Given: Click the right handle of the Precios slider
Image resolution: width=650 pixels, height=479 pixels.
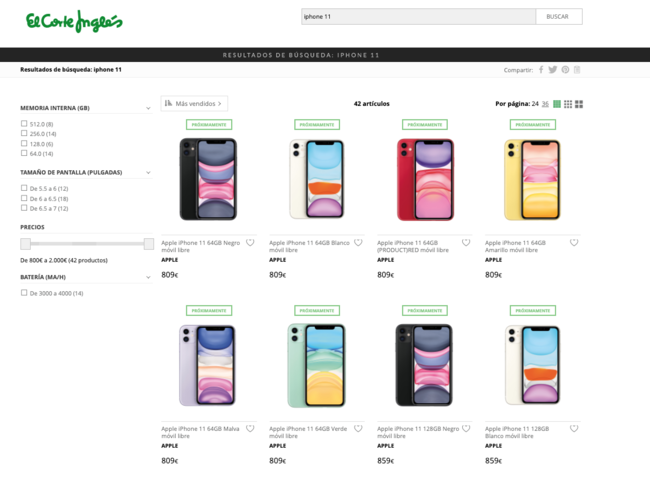Looking at the screenshot, I should tap(149, 244).
